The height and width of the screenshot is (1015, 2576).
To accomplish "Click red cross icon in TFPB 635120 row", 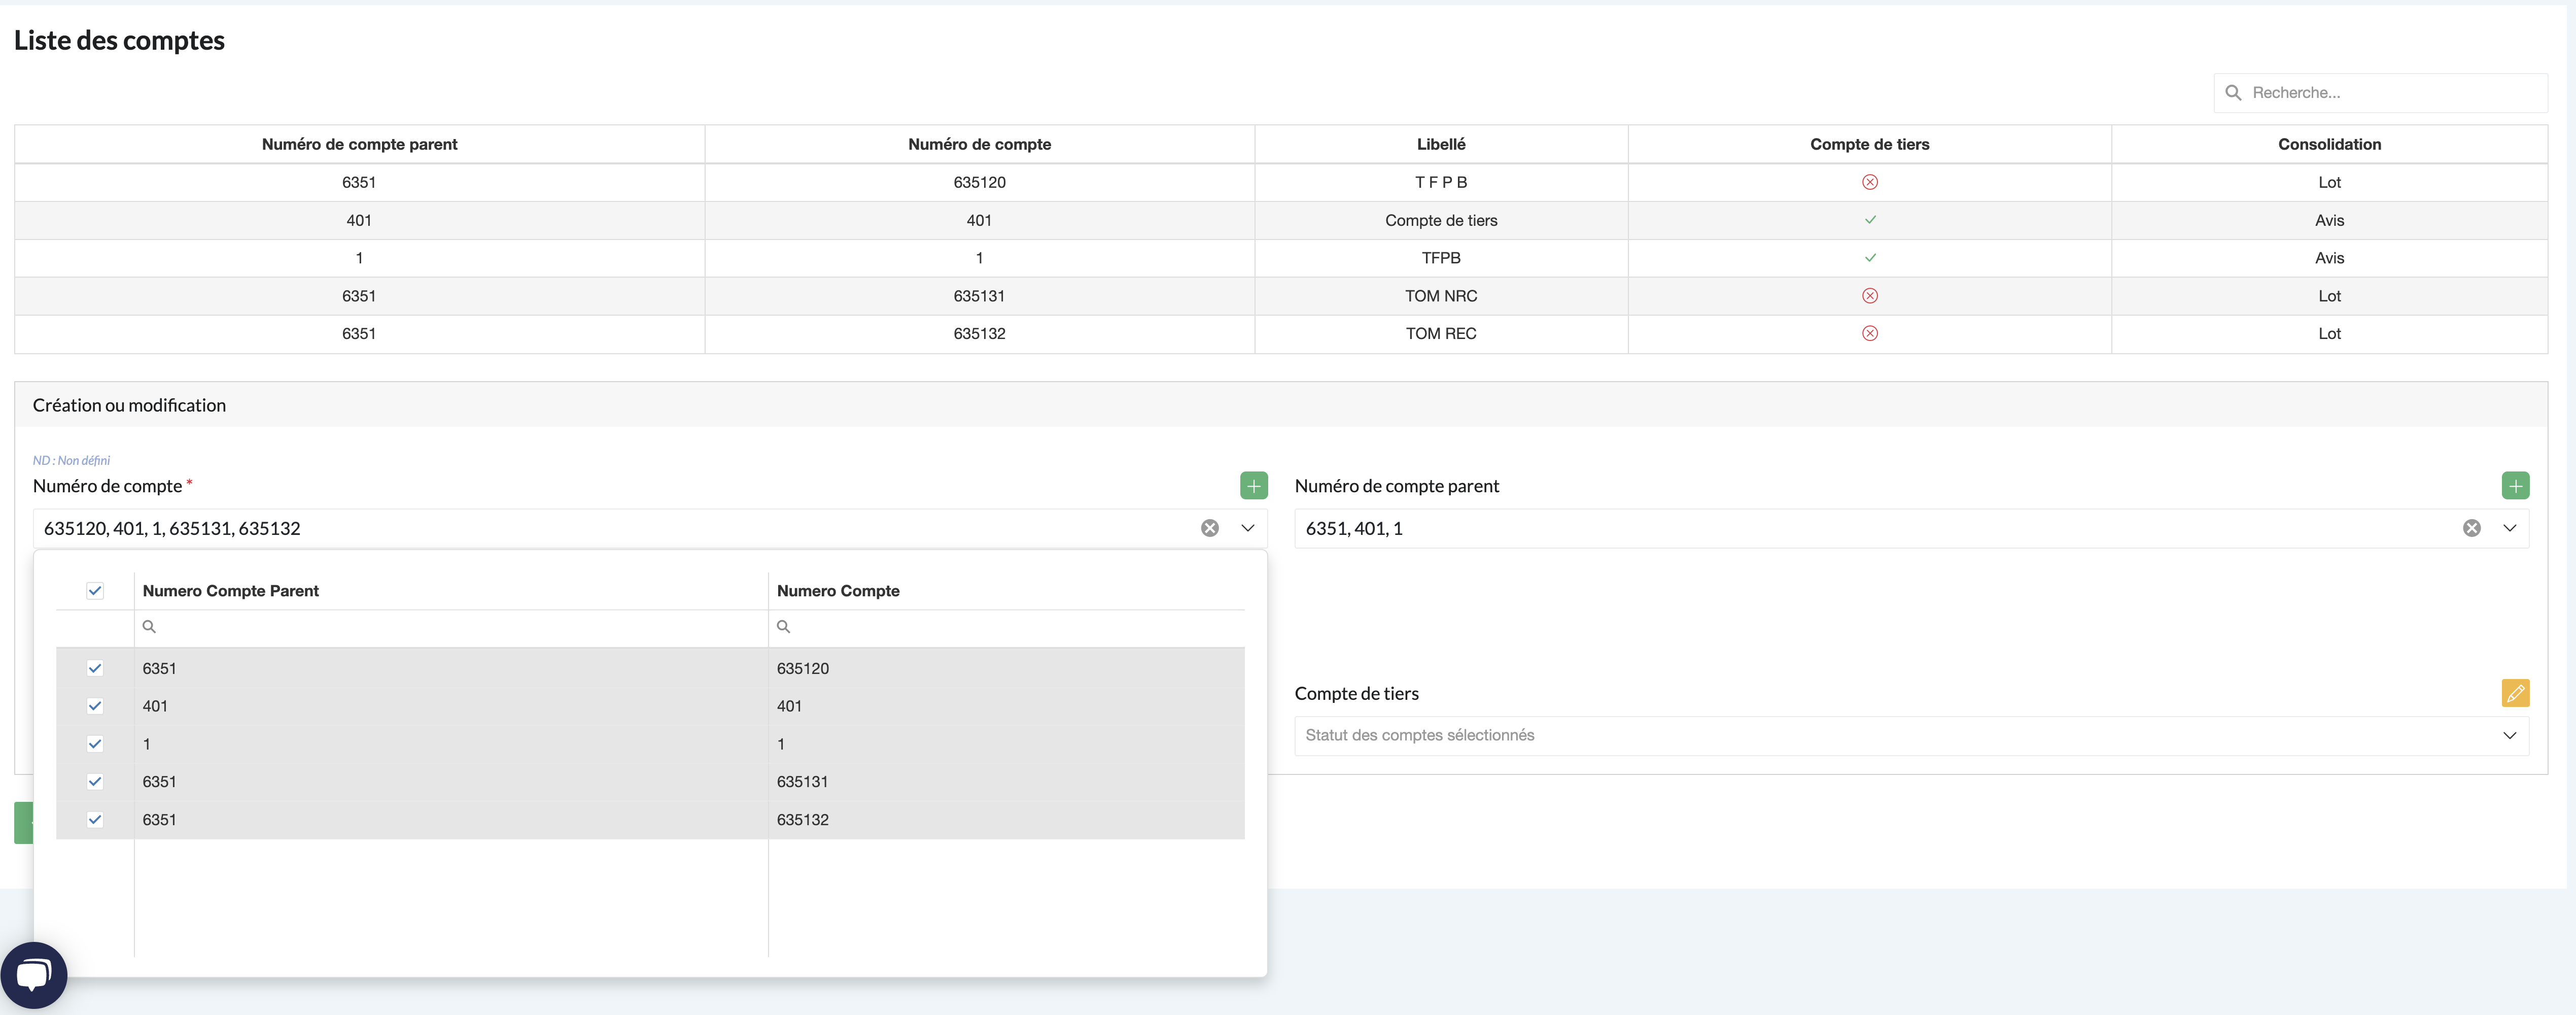I will 1869,182.
